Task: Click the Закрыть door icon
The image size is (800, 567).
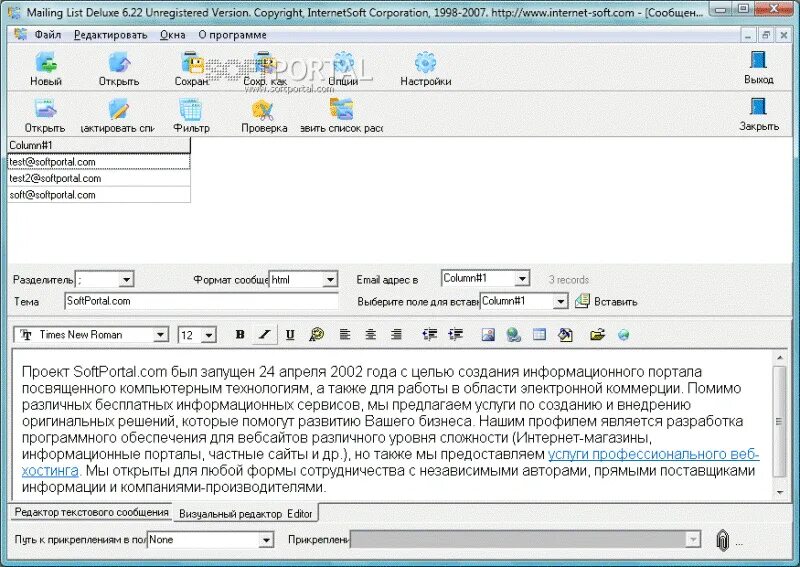Action: (759, 107)
